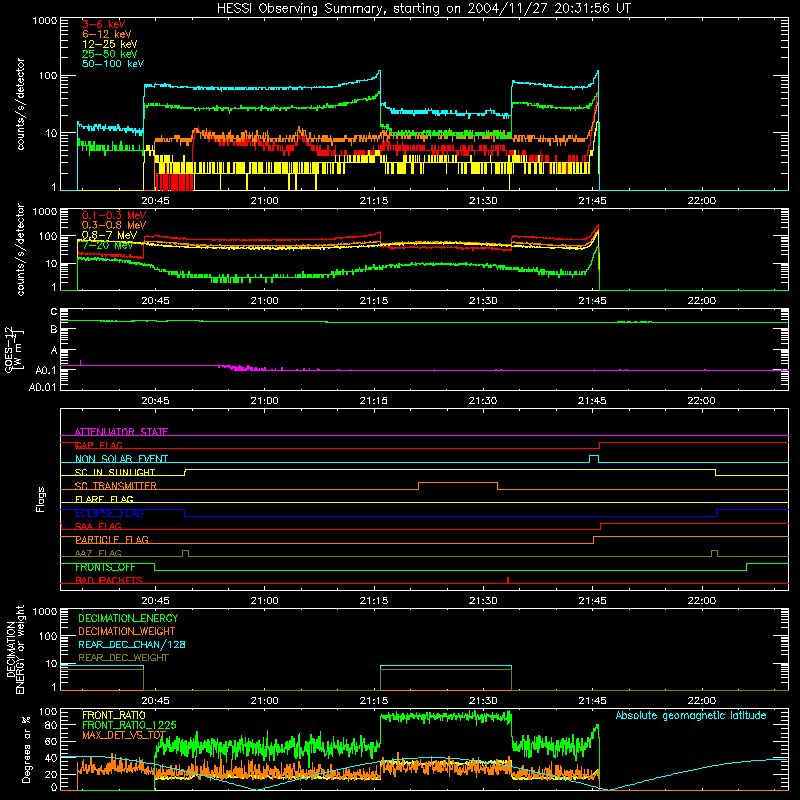
Task: Click the ATTENUATOR_STATE flag label
Action: pos(121,432)
